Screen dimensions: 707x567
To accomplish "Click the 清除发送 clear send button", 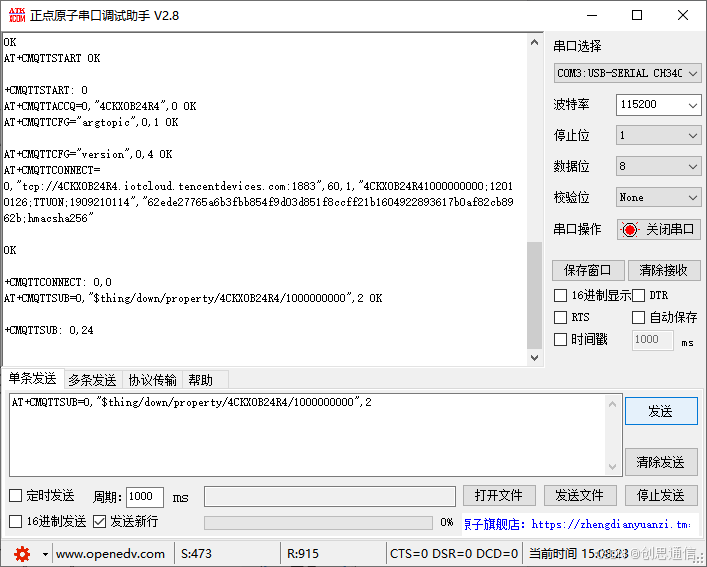I will [661, 462].
